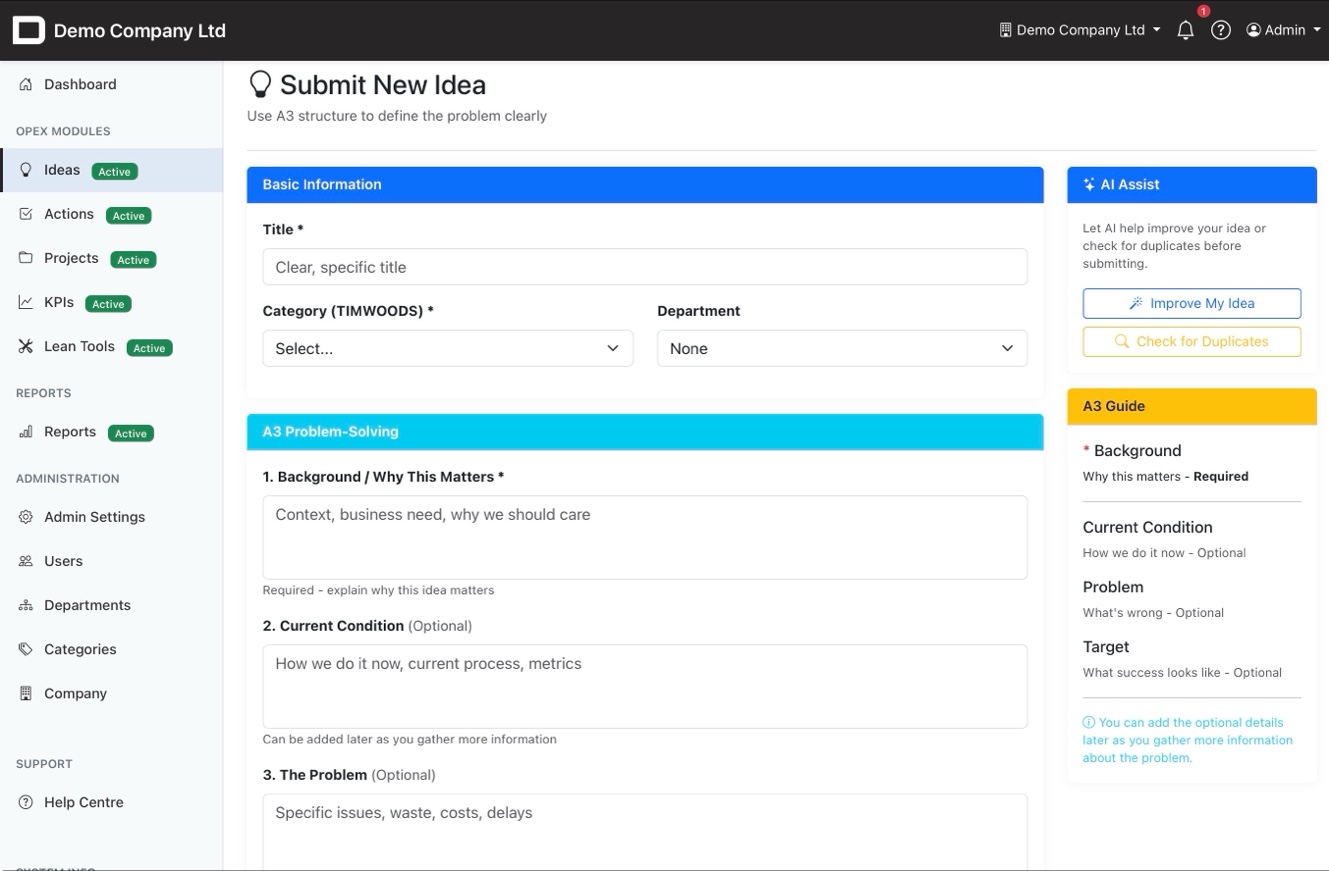Click the help question-mark icon in the top bar
Screen dimensions: 1329x871
pos(1221,30)
